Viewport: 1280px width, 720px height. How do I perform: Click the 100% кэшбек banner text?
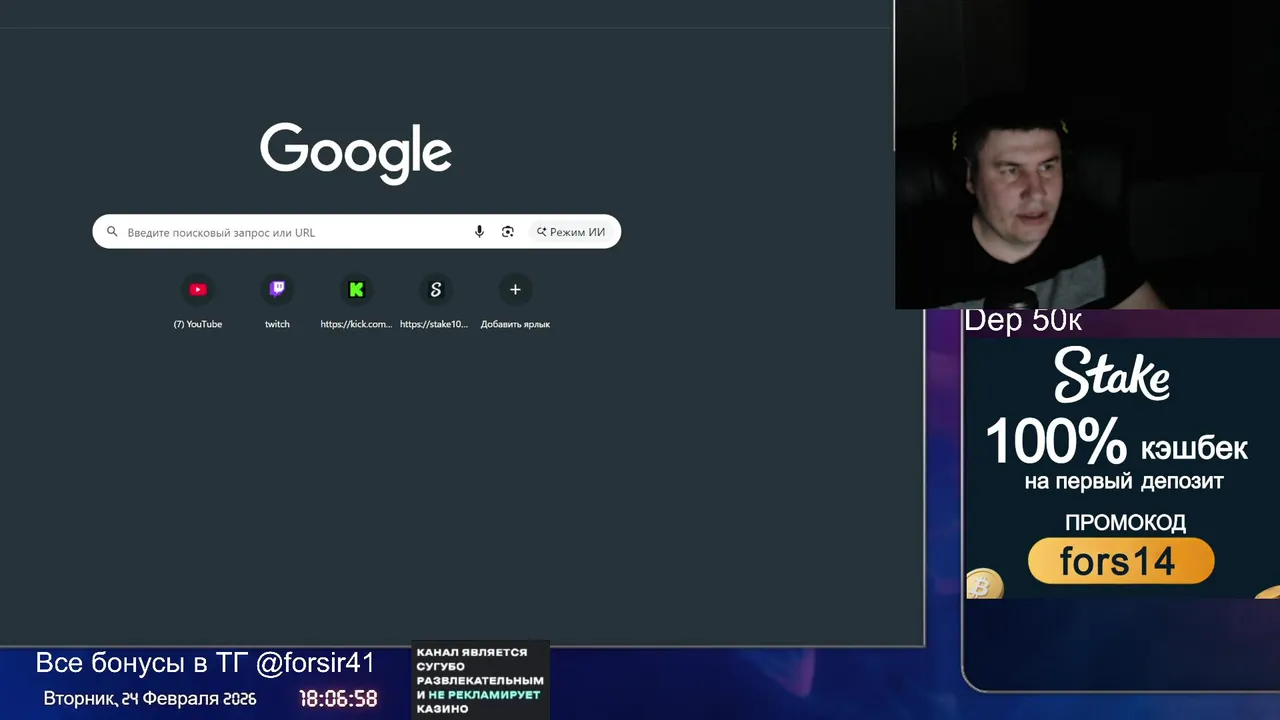point(1117,443)
